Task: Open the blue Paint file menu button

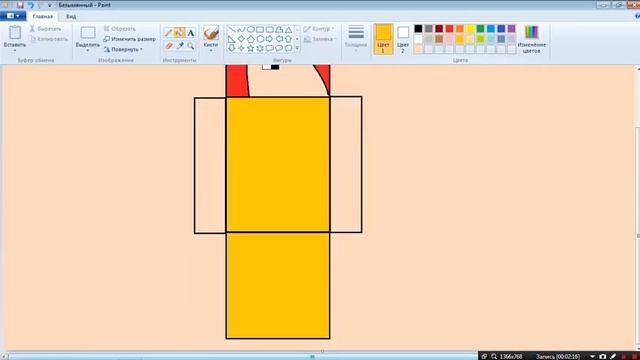Action: point(13,16)
